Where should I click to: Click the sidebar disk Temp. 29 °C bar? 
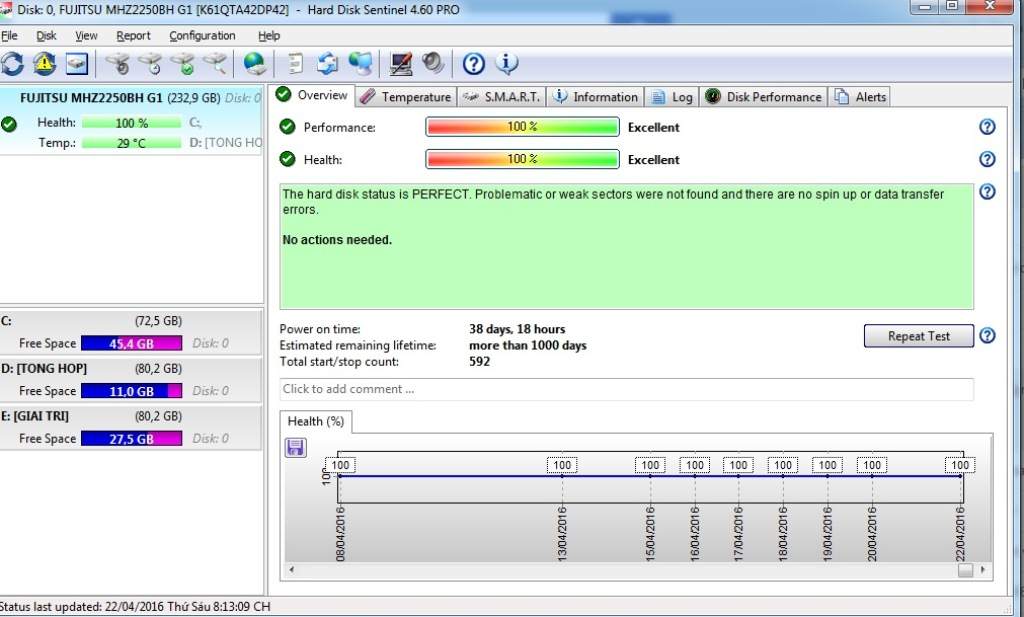coord(131,142)
